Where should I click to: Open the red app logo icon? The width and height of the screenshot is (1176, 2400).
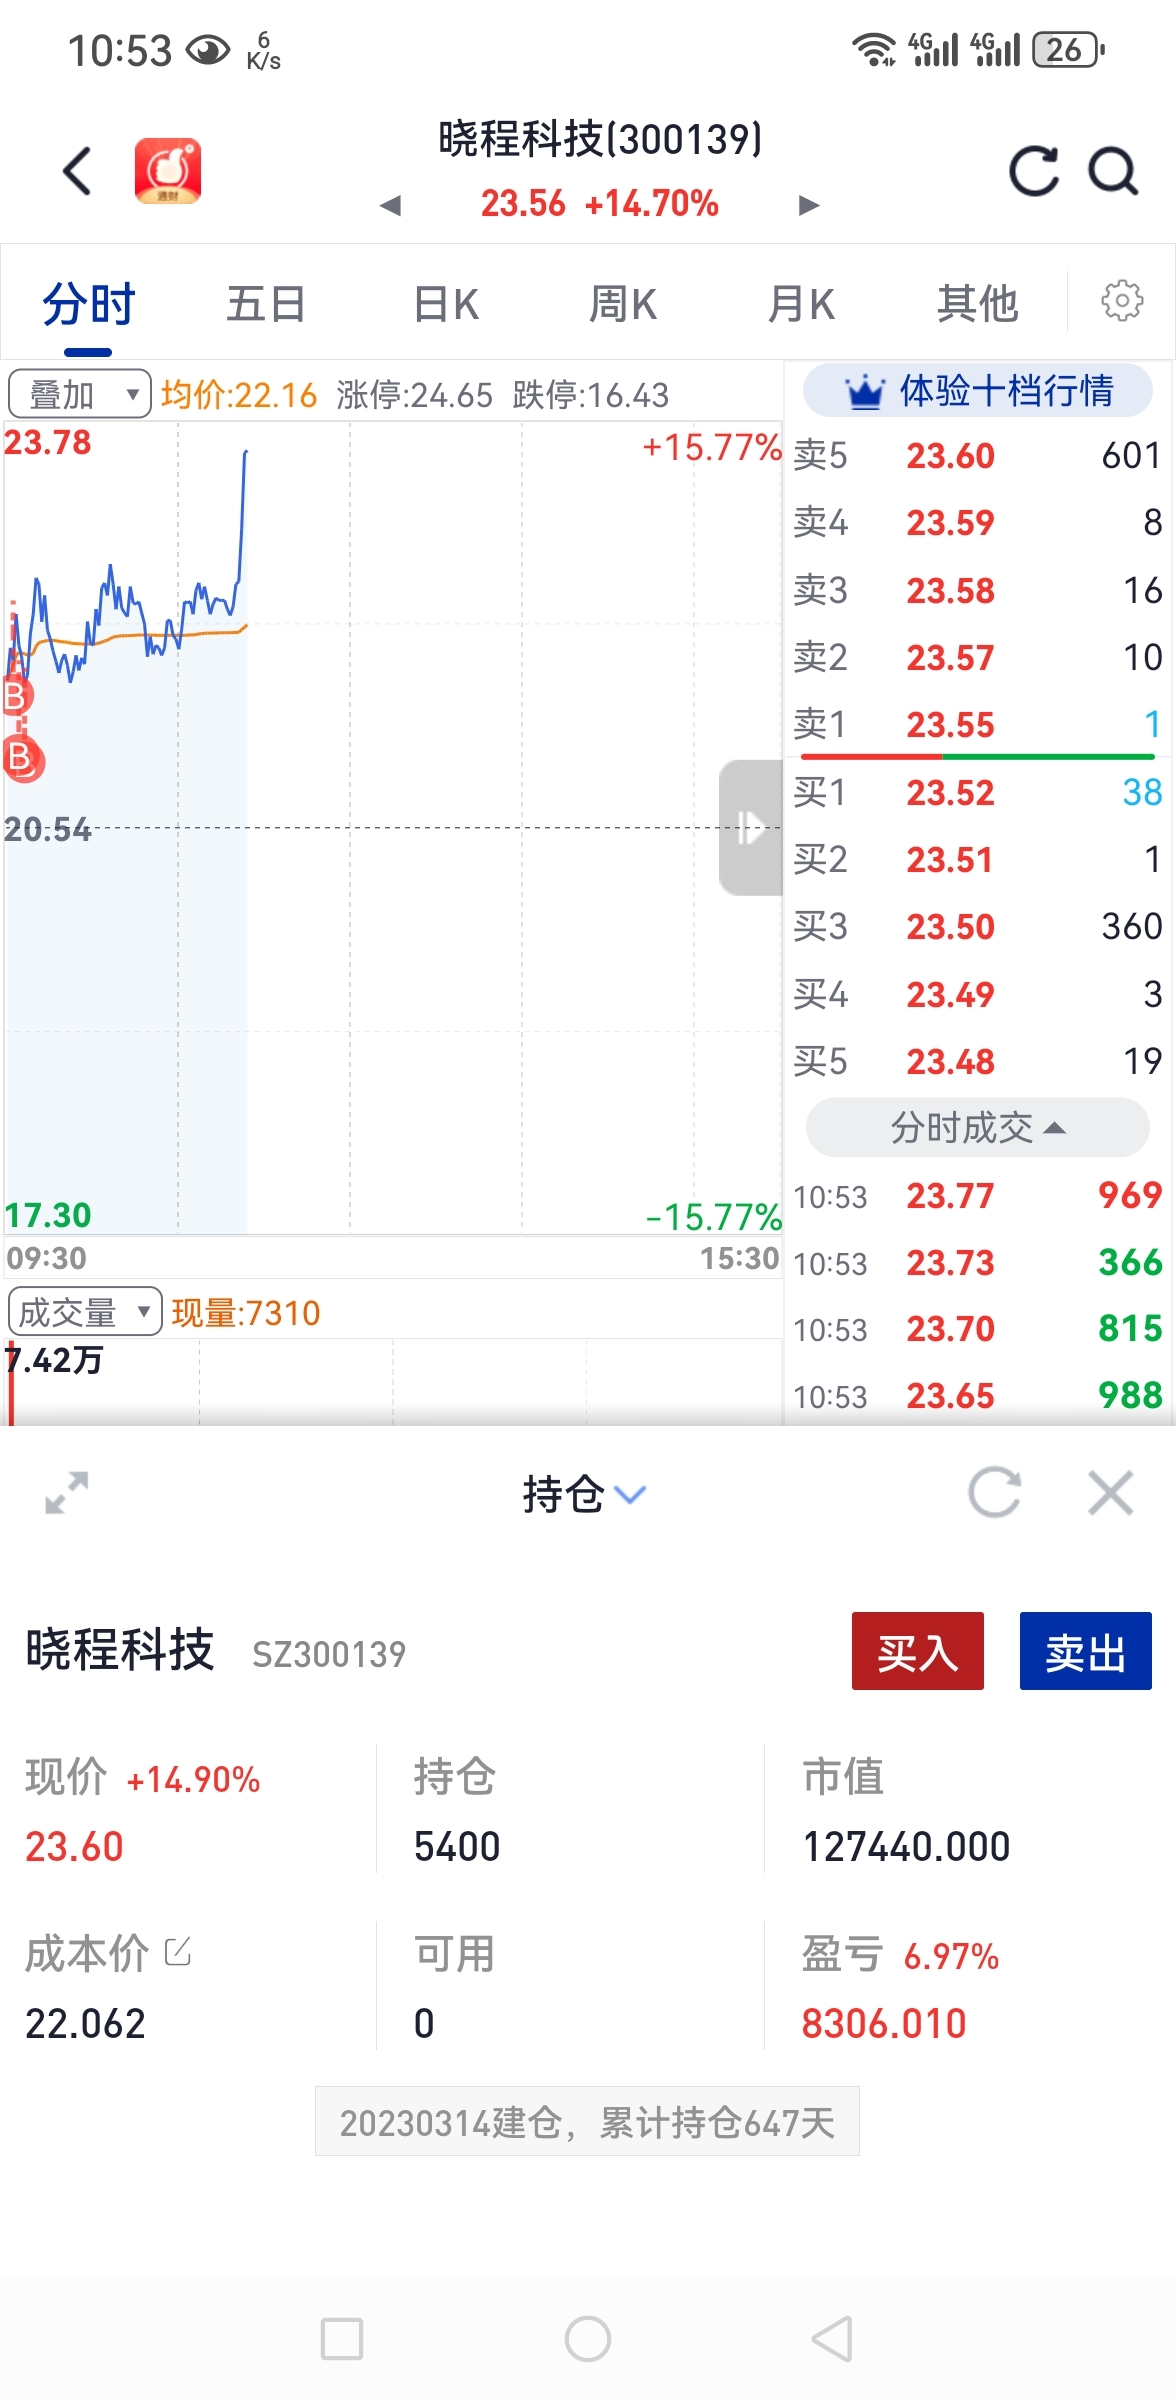point(168,170)
